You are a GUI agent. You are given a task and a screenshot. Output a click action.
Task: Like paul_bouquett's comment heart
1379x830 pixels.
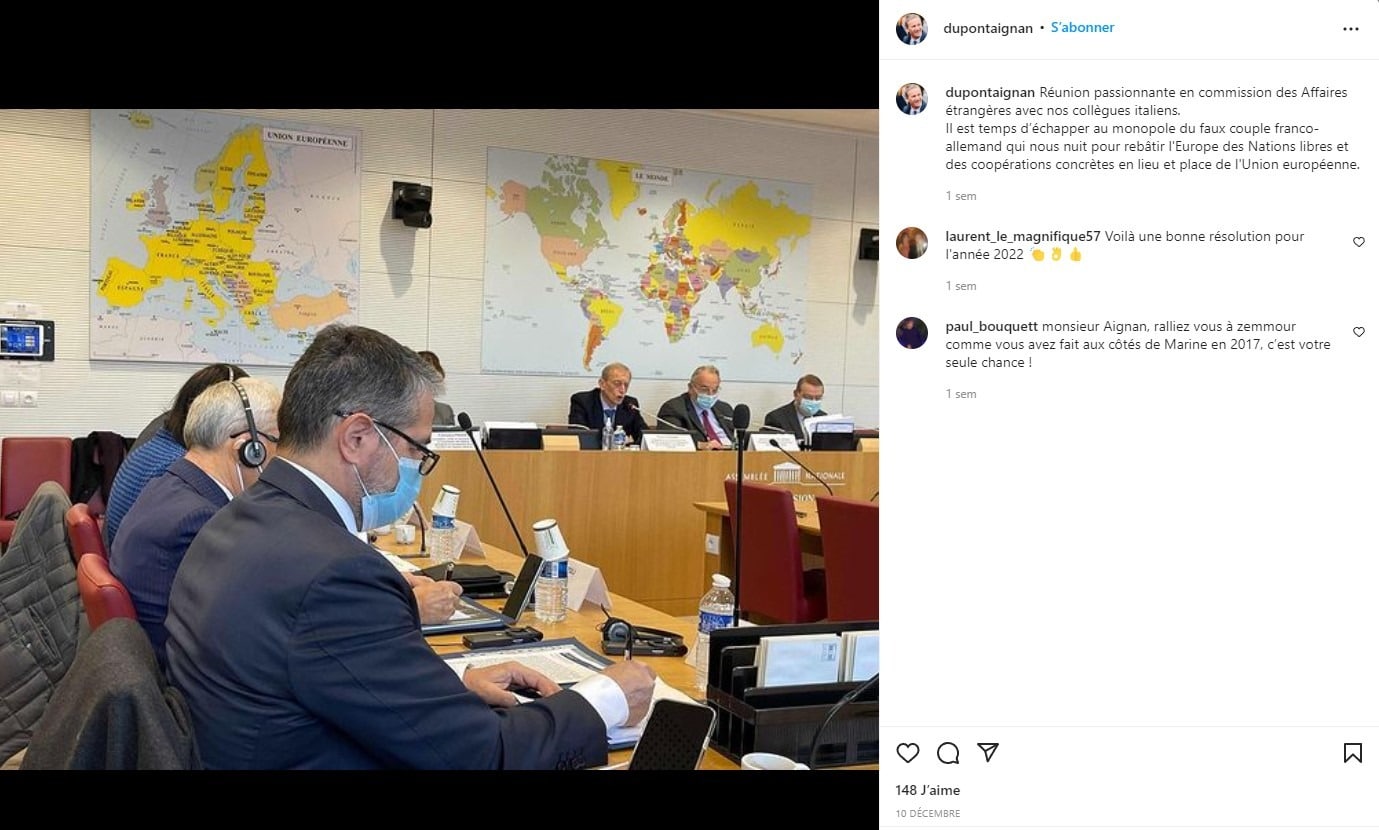coord(1358,332)
